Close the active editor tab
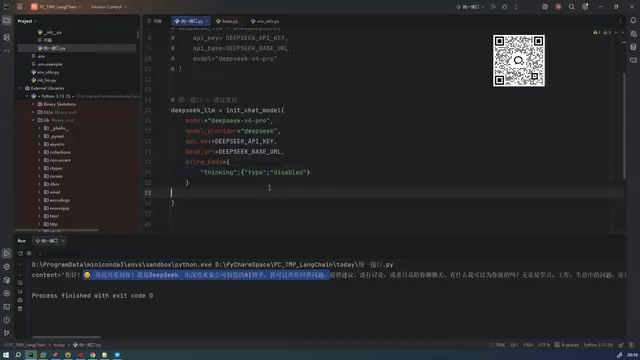The width and height of the screenshot is (640, 360). tap(207, 21)
